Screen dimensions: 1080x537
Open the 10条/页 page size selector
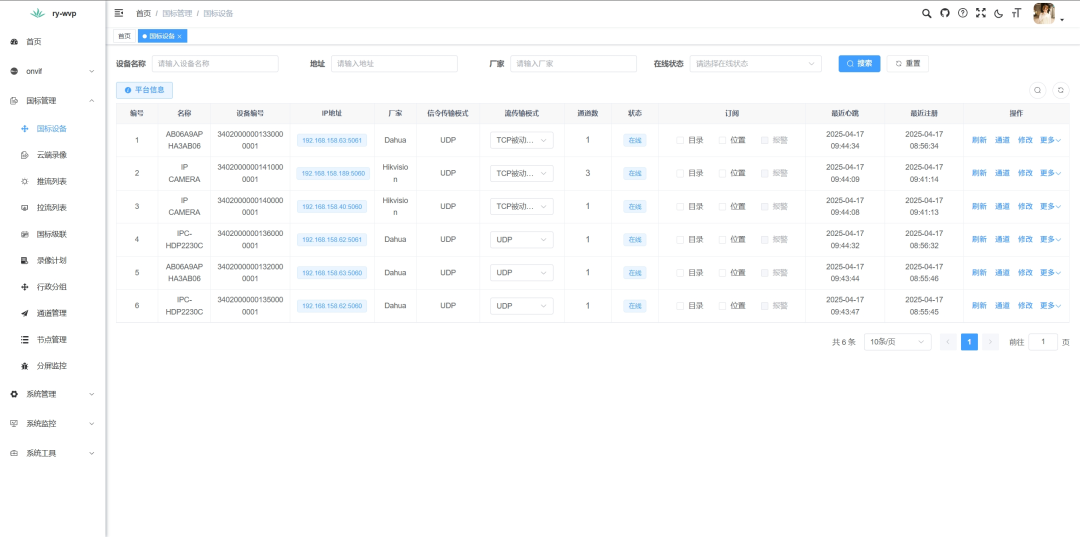tap(896, 342)
